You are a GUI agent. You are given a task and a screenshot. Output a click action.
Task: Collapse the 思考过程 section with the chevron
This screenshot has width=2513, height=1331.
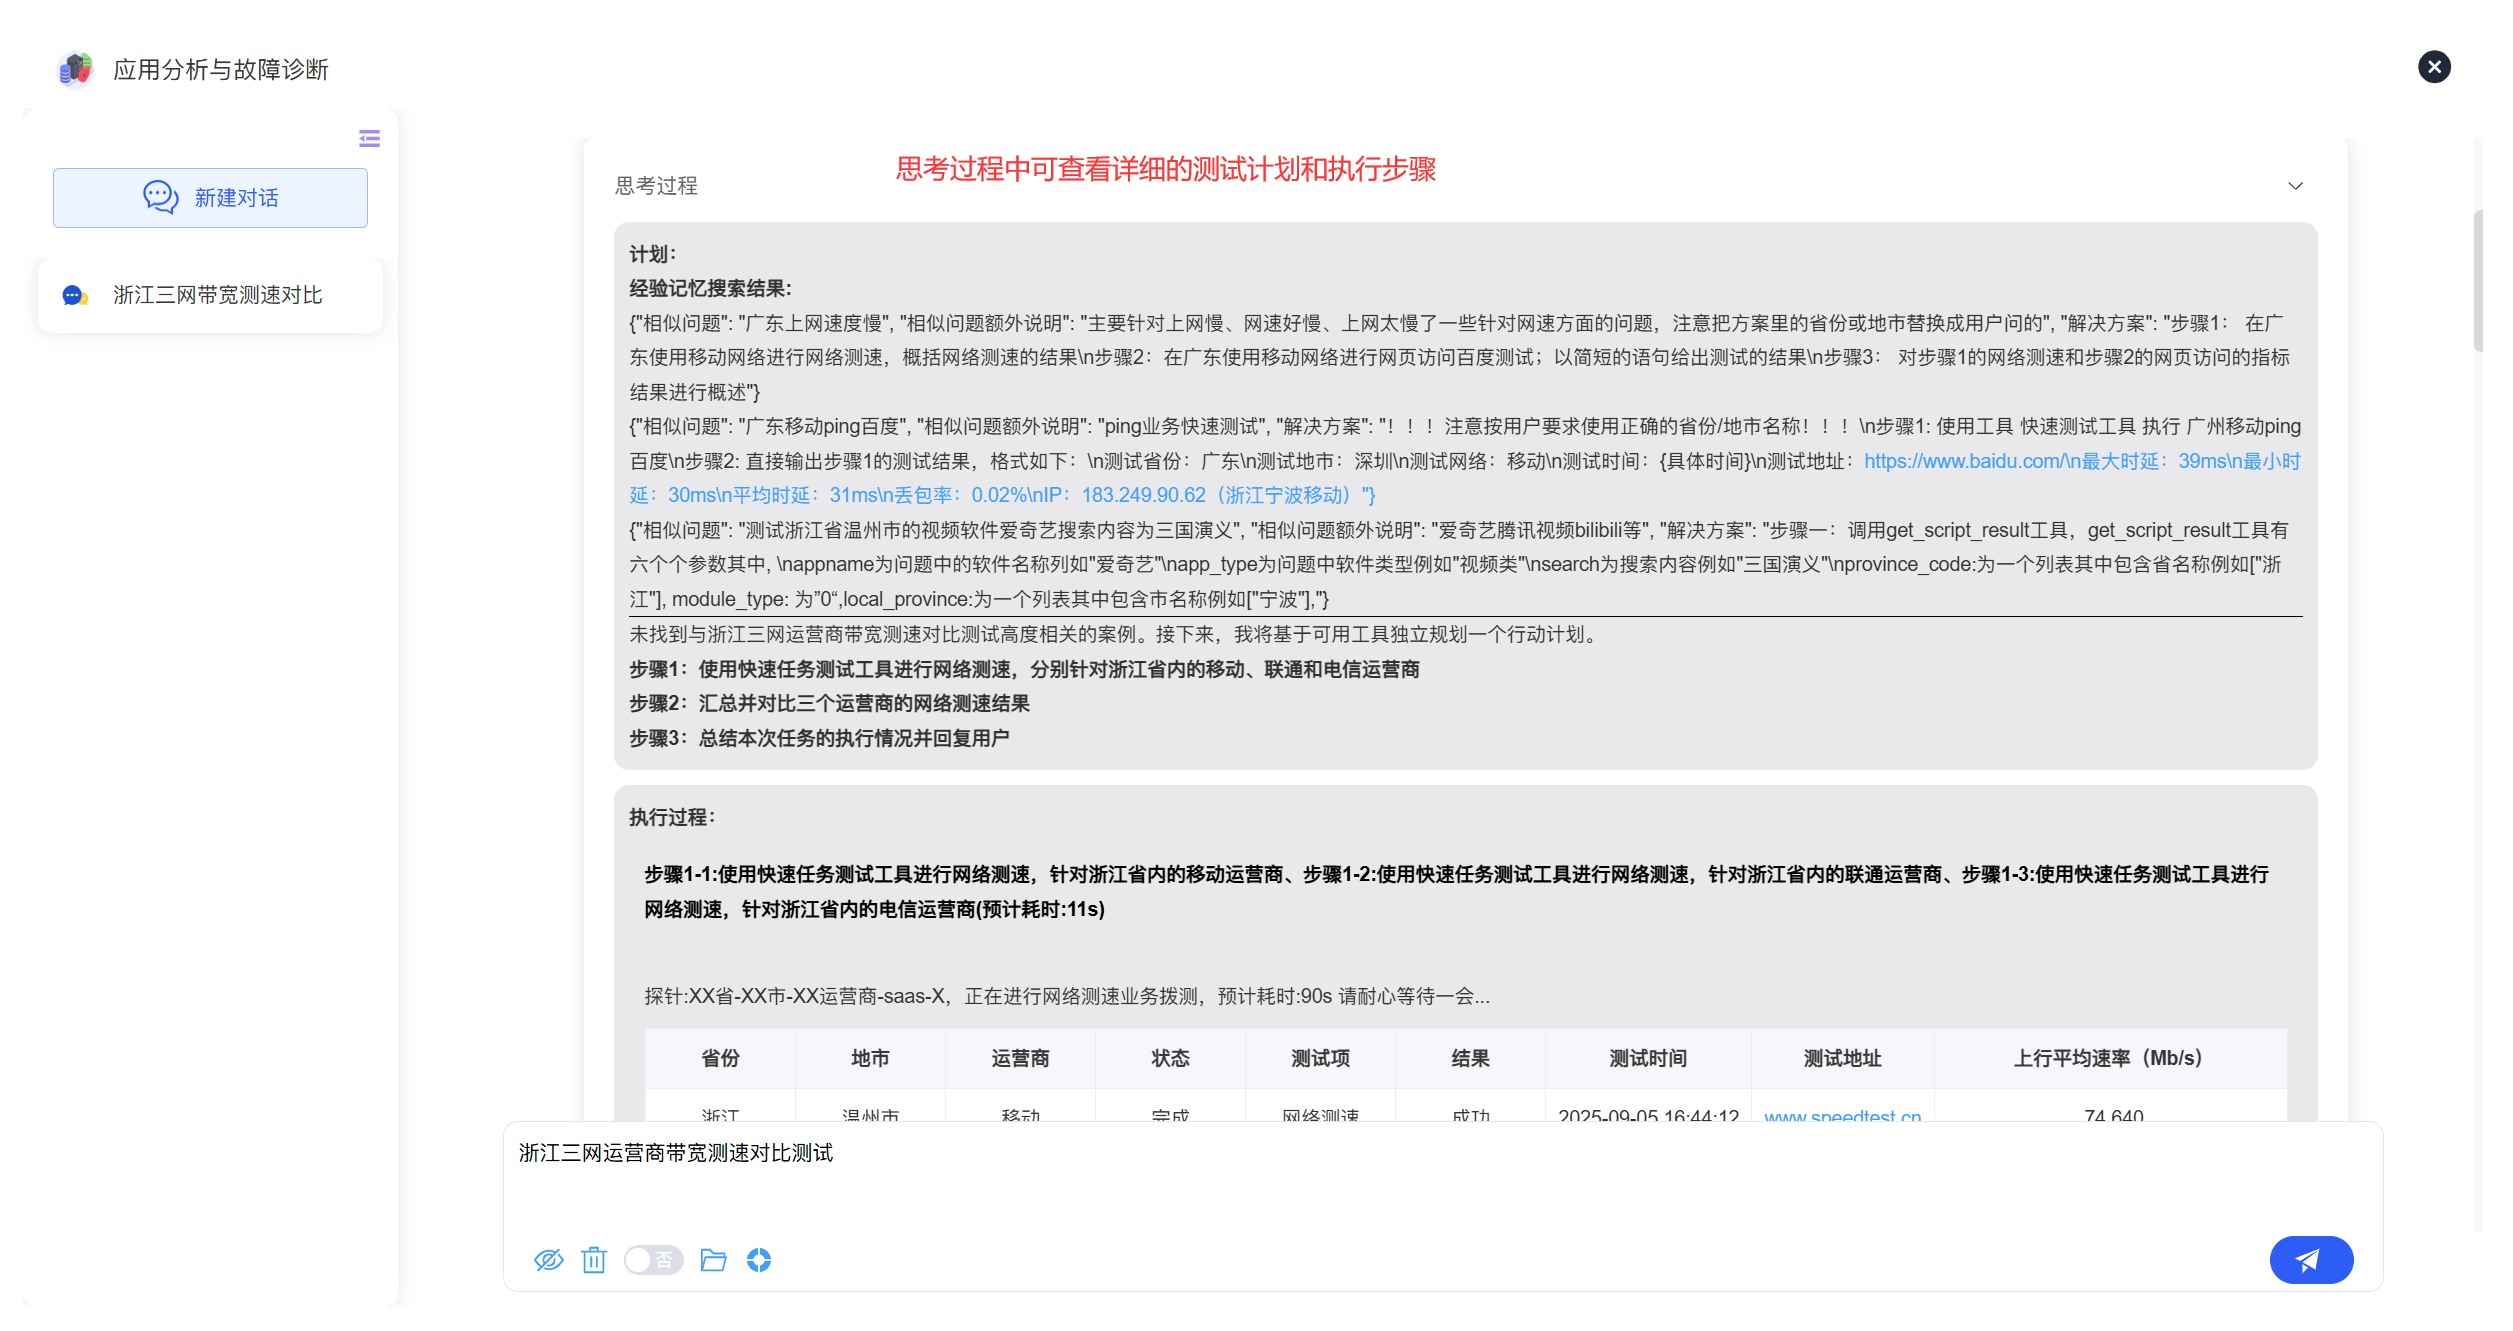(x=2295, y=186)
